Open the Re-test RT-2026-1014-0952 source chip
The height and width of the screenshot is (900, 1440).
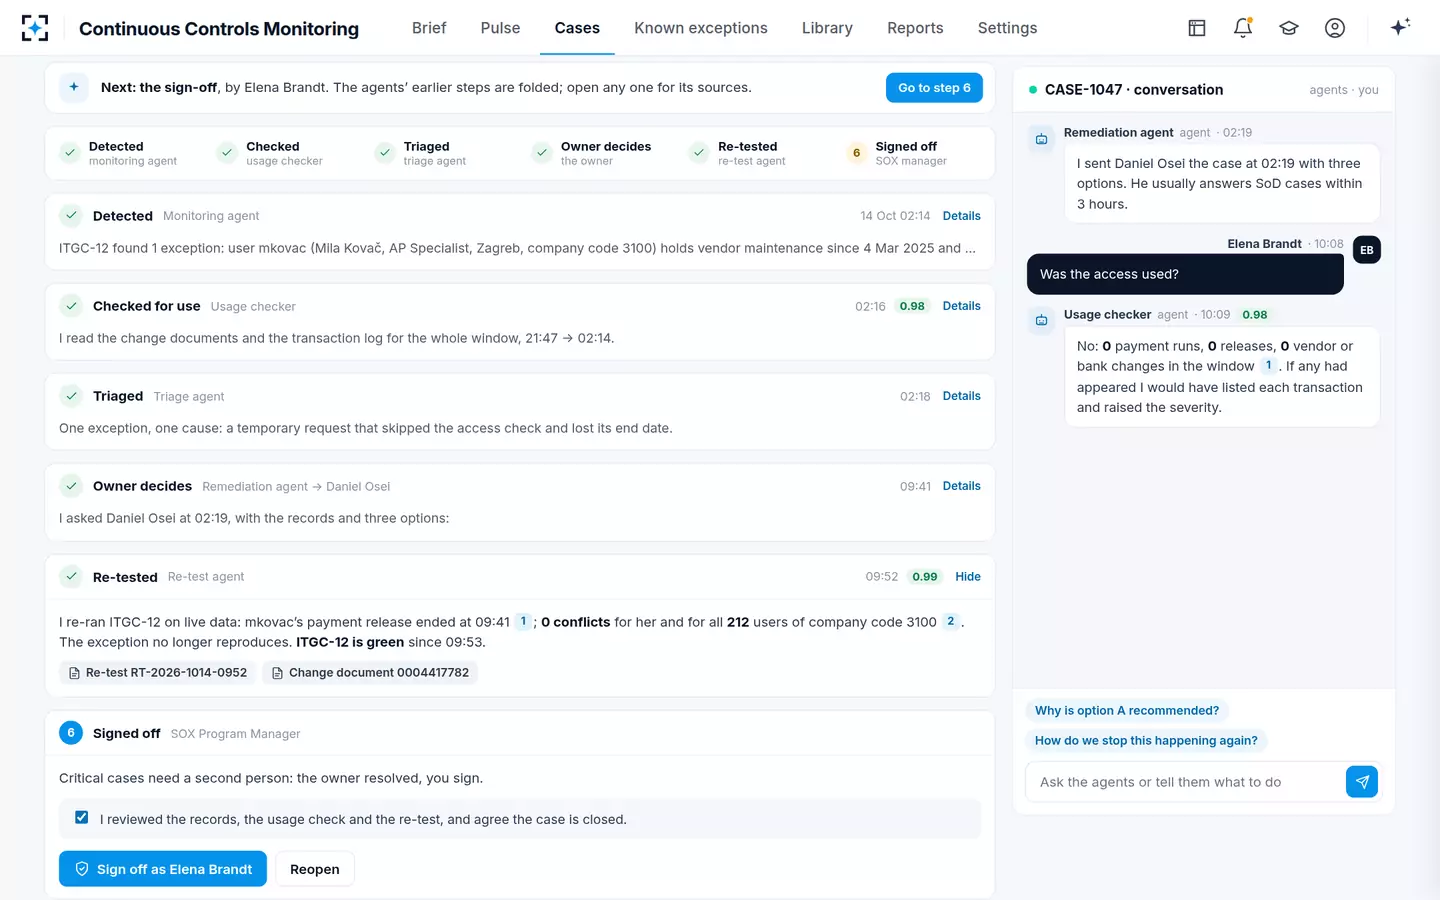pos(158,673)
